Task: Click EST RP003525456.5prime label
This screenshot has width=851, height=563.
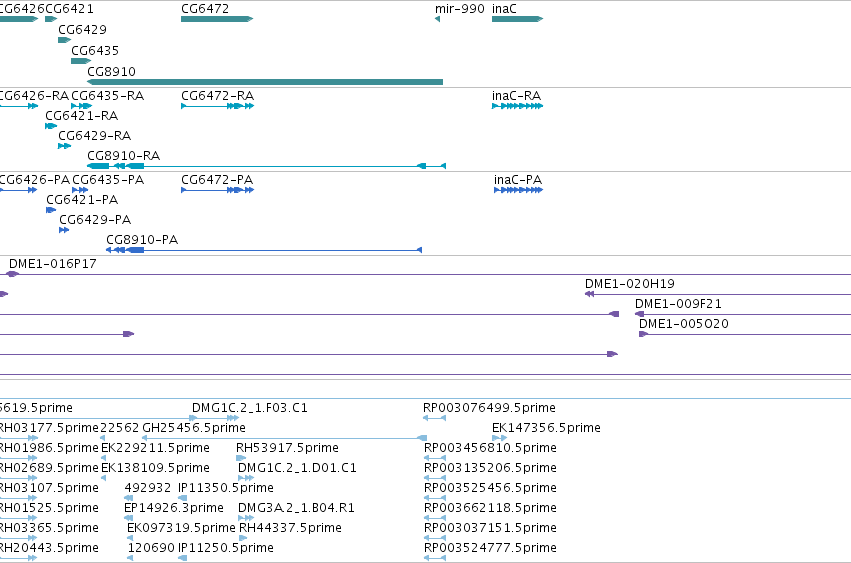Action: pyautogui.click(x=490, y=488)
